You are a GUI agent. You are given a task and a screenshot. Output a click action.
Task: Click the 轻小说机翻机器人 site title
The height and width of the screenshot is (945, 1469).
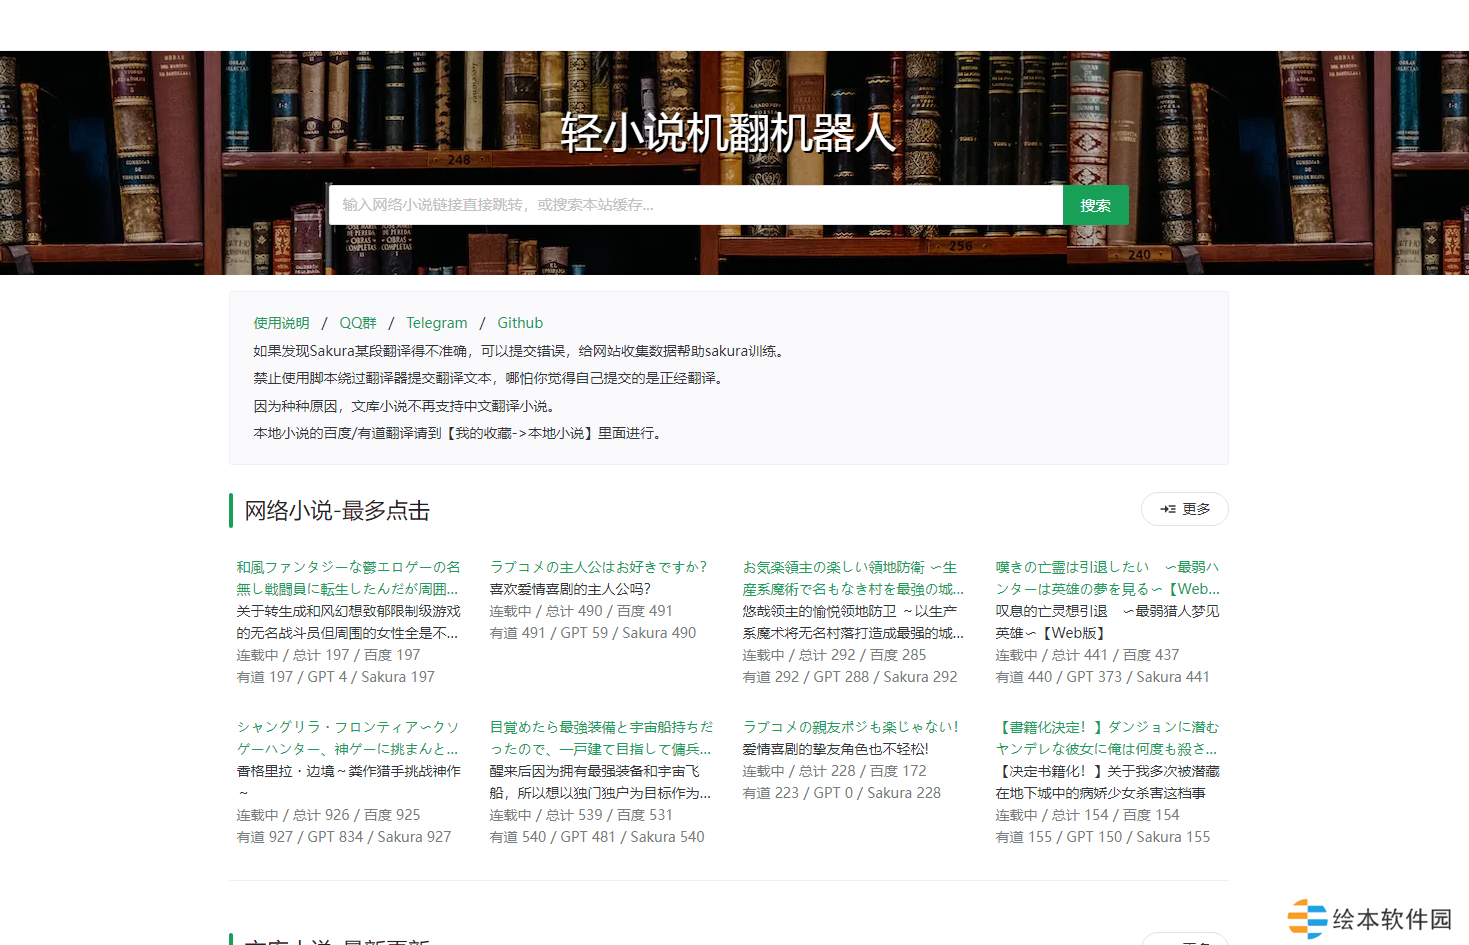pyautogui.click(x=728, y=133)
